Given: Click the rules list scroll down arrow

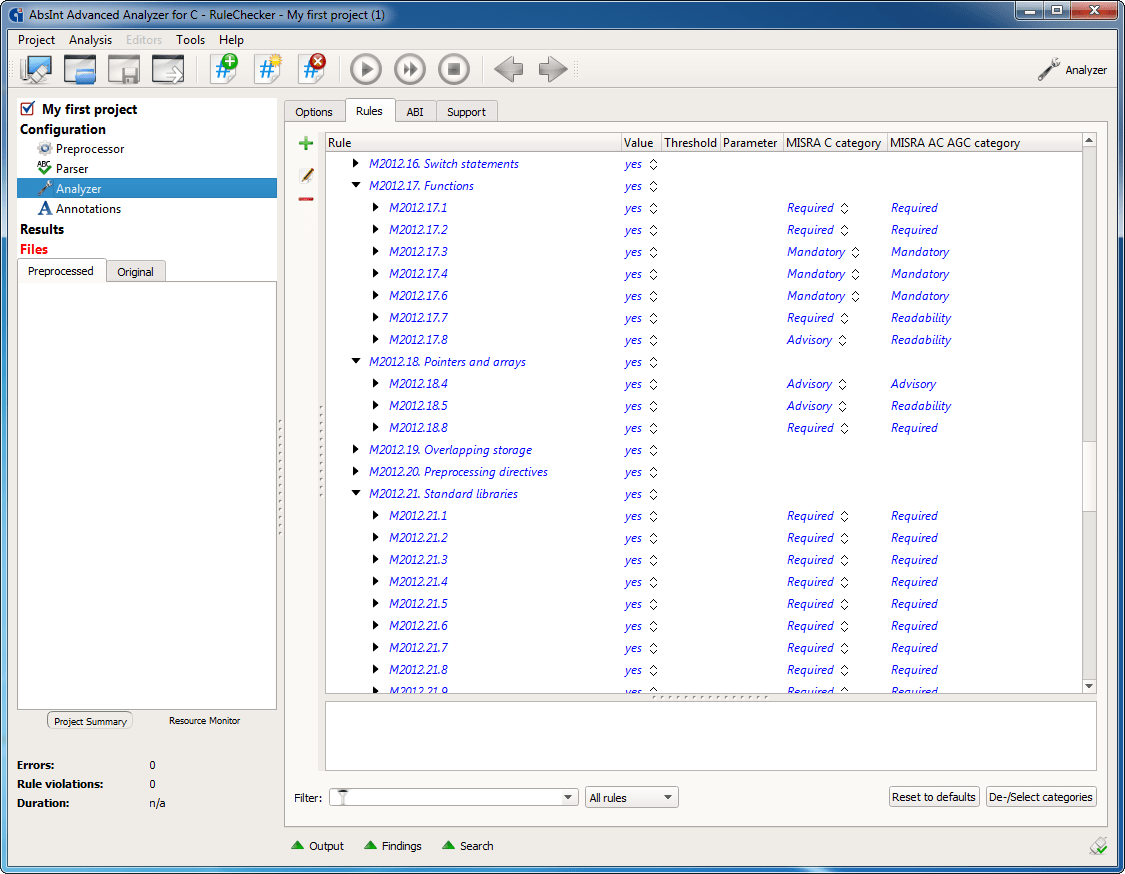Looking at the screenshot, I should 1089,686.
